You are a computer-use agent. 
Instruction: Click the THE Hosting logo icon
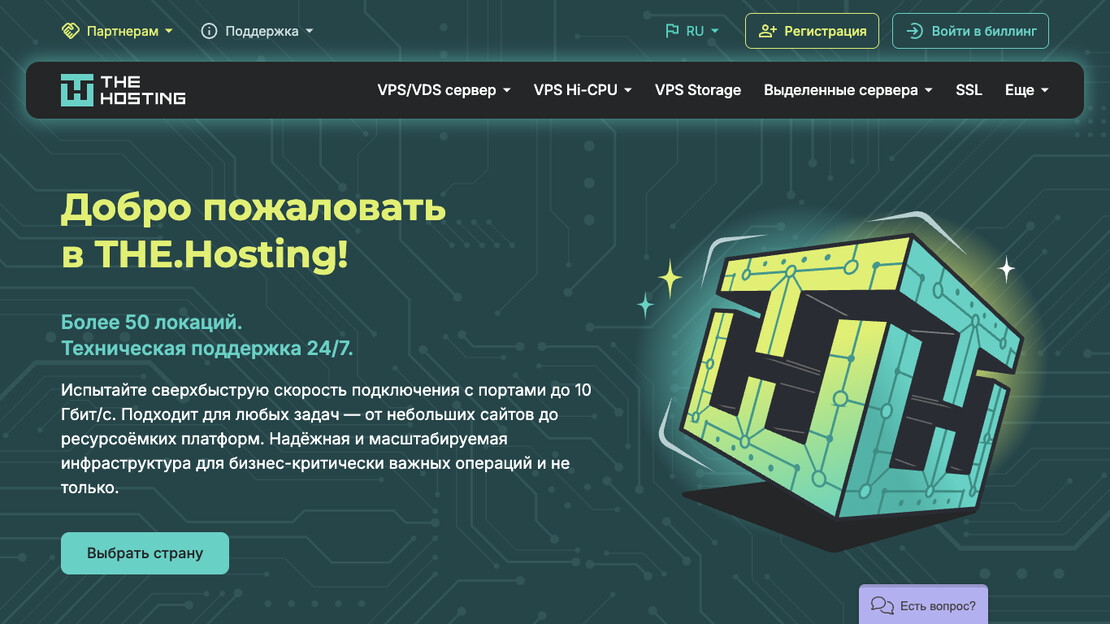tap(77, 90)
